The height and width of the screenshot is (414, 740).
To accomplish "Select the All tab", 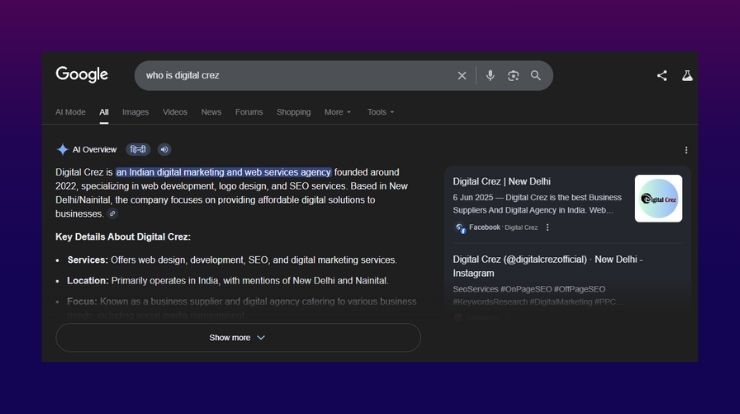I will coord(104,112).
